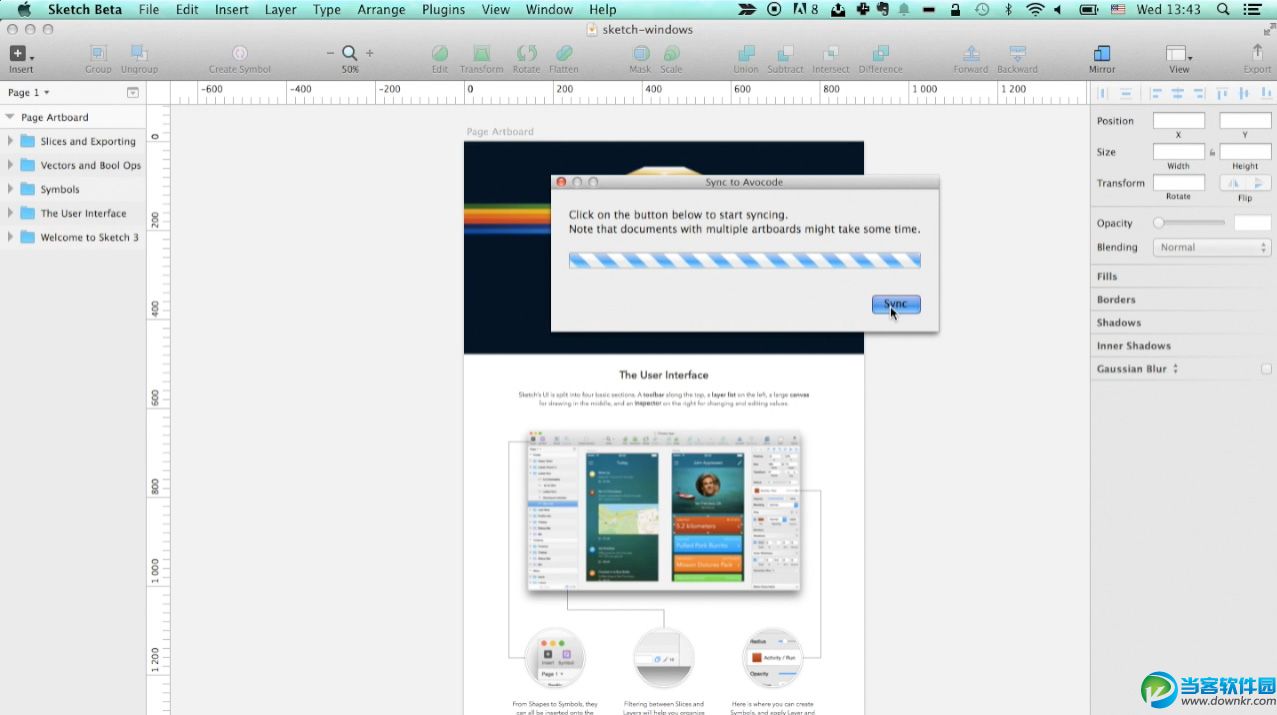Click the distribute horizontally icon

click(1104, 93)
